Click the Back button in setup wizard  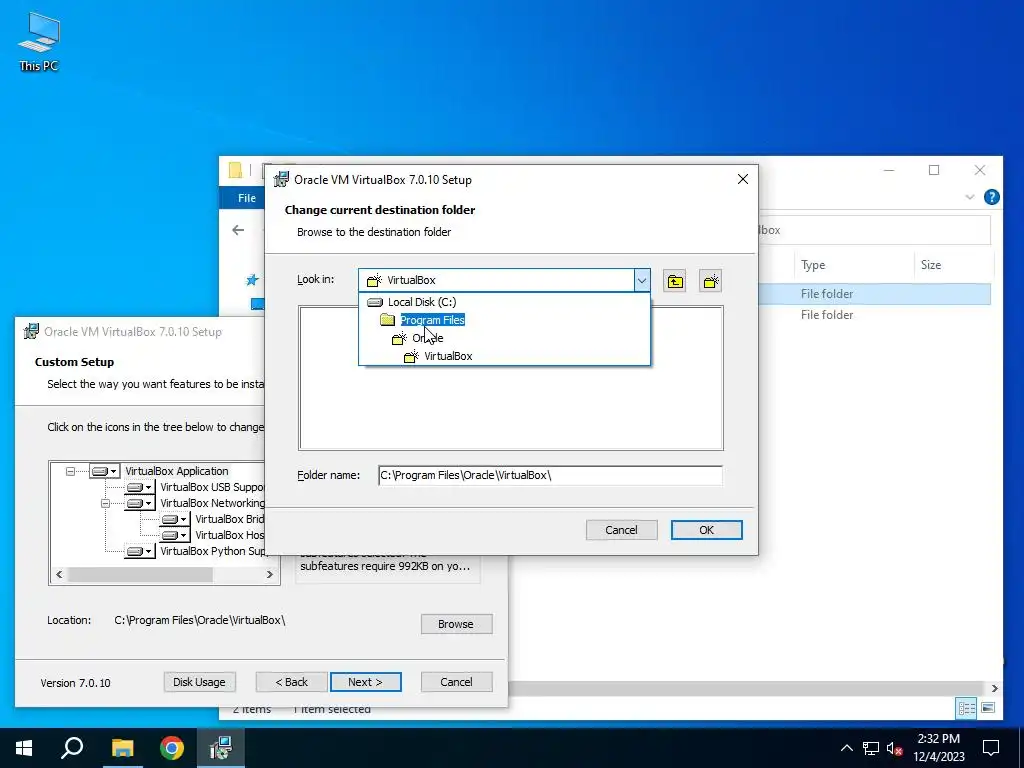click(x=291, y=682)
